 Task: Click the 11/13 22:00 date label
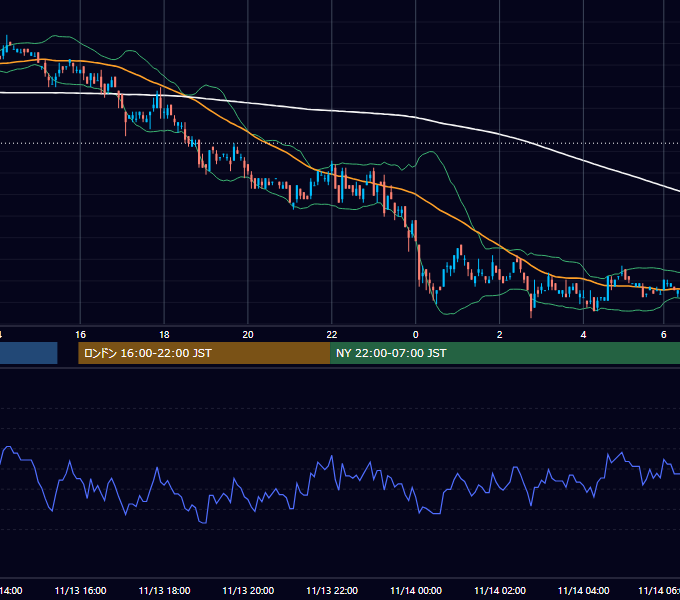point(332,590)
